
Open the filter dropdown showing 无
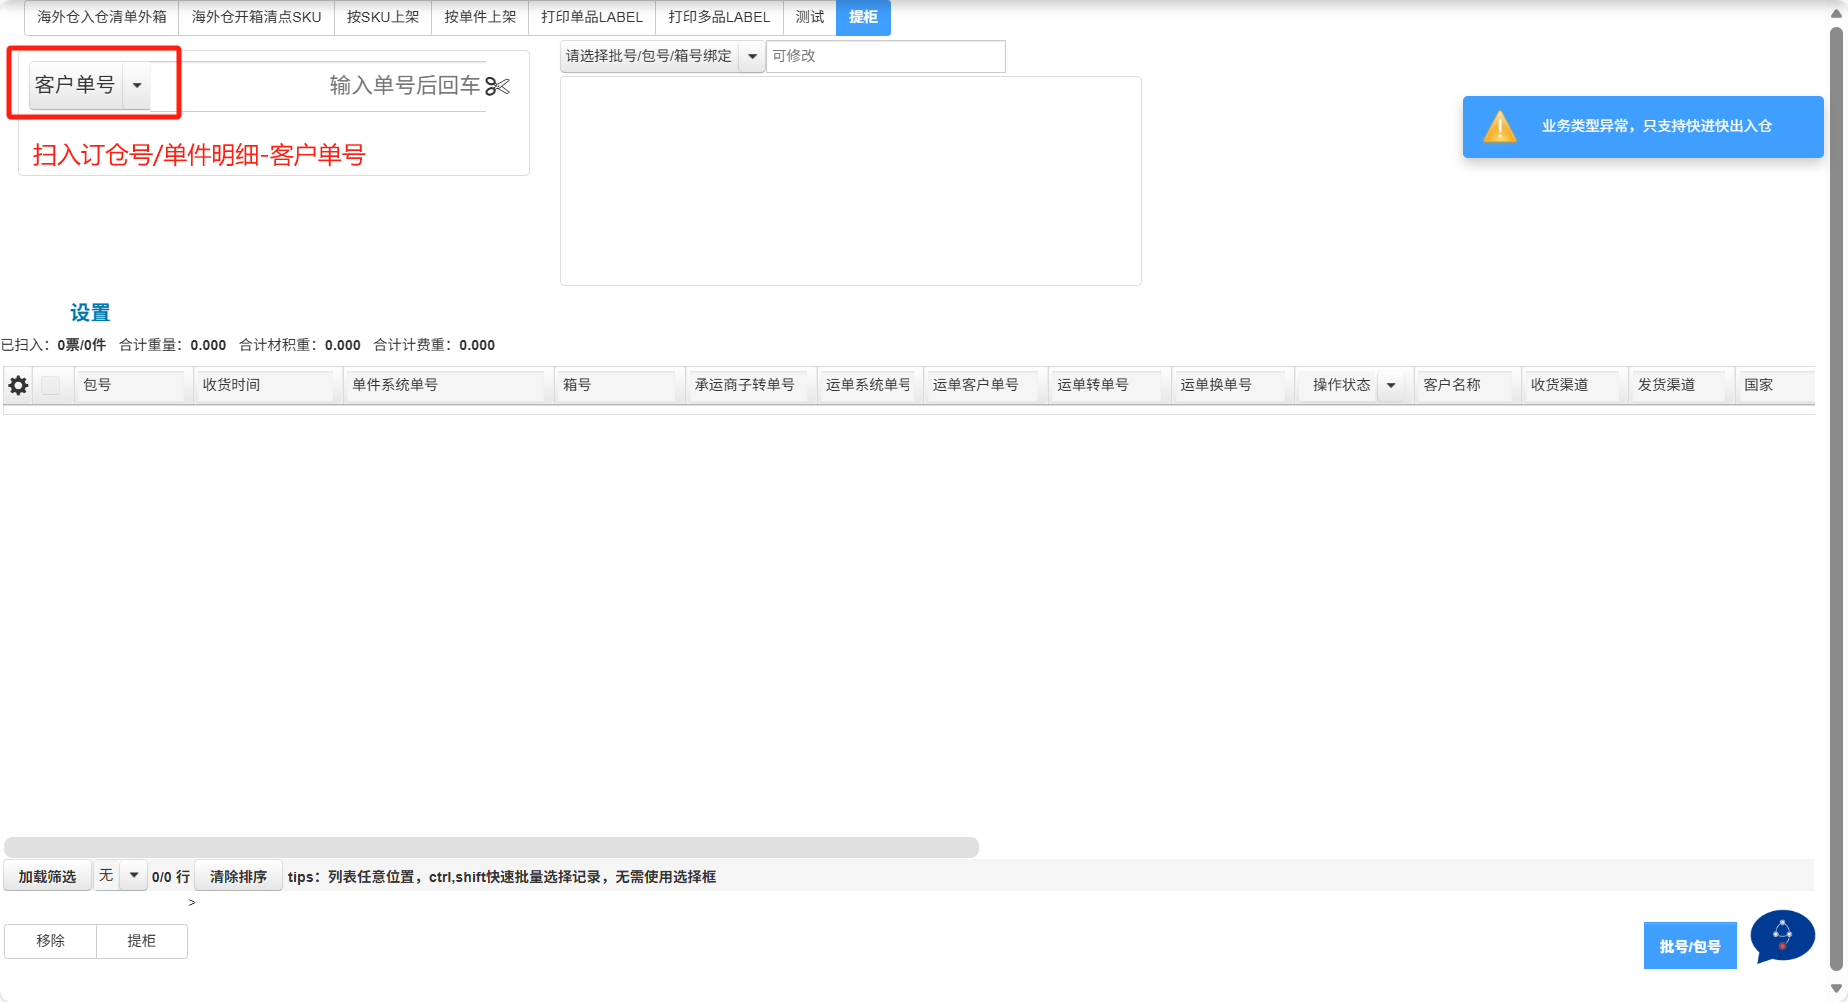[133, 876]
